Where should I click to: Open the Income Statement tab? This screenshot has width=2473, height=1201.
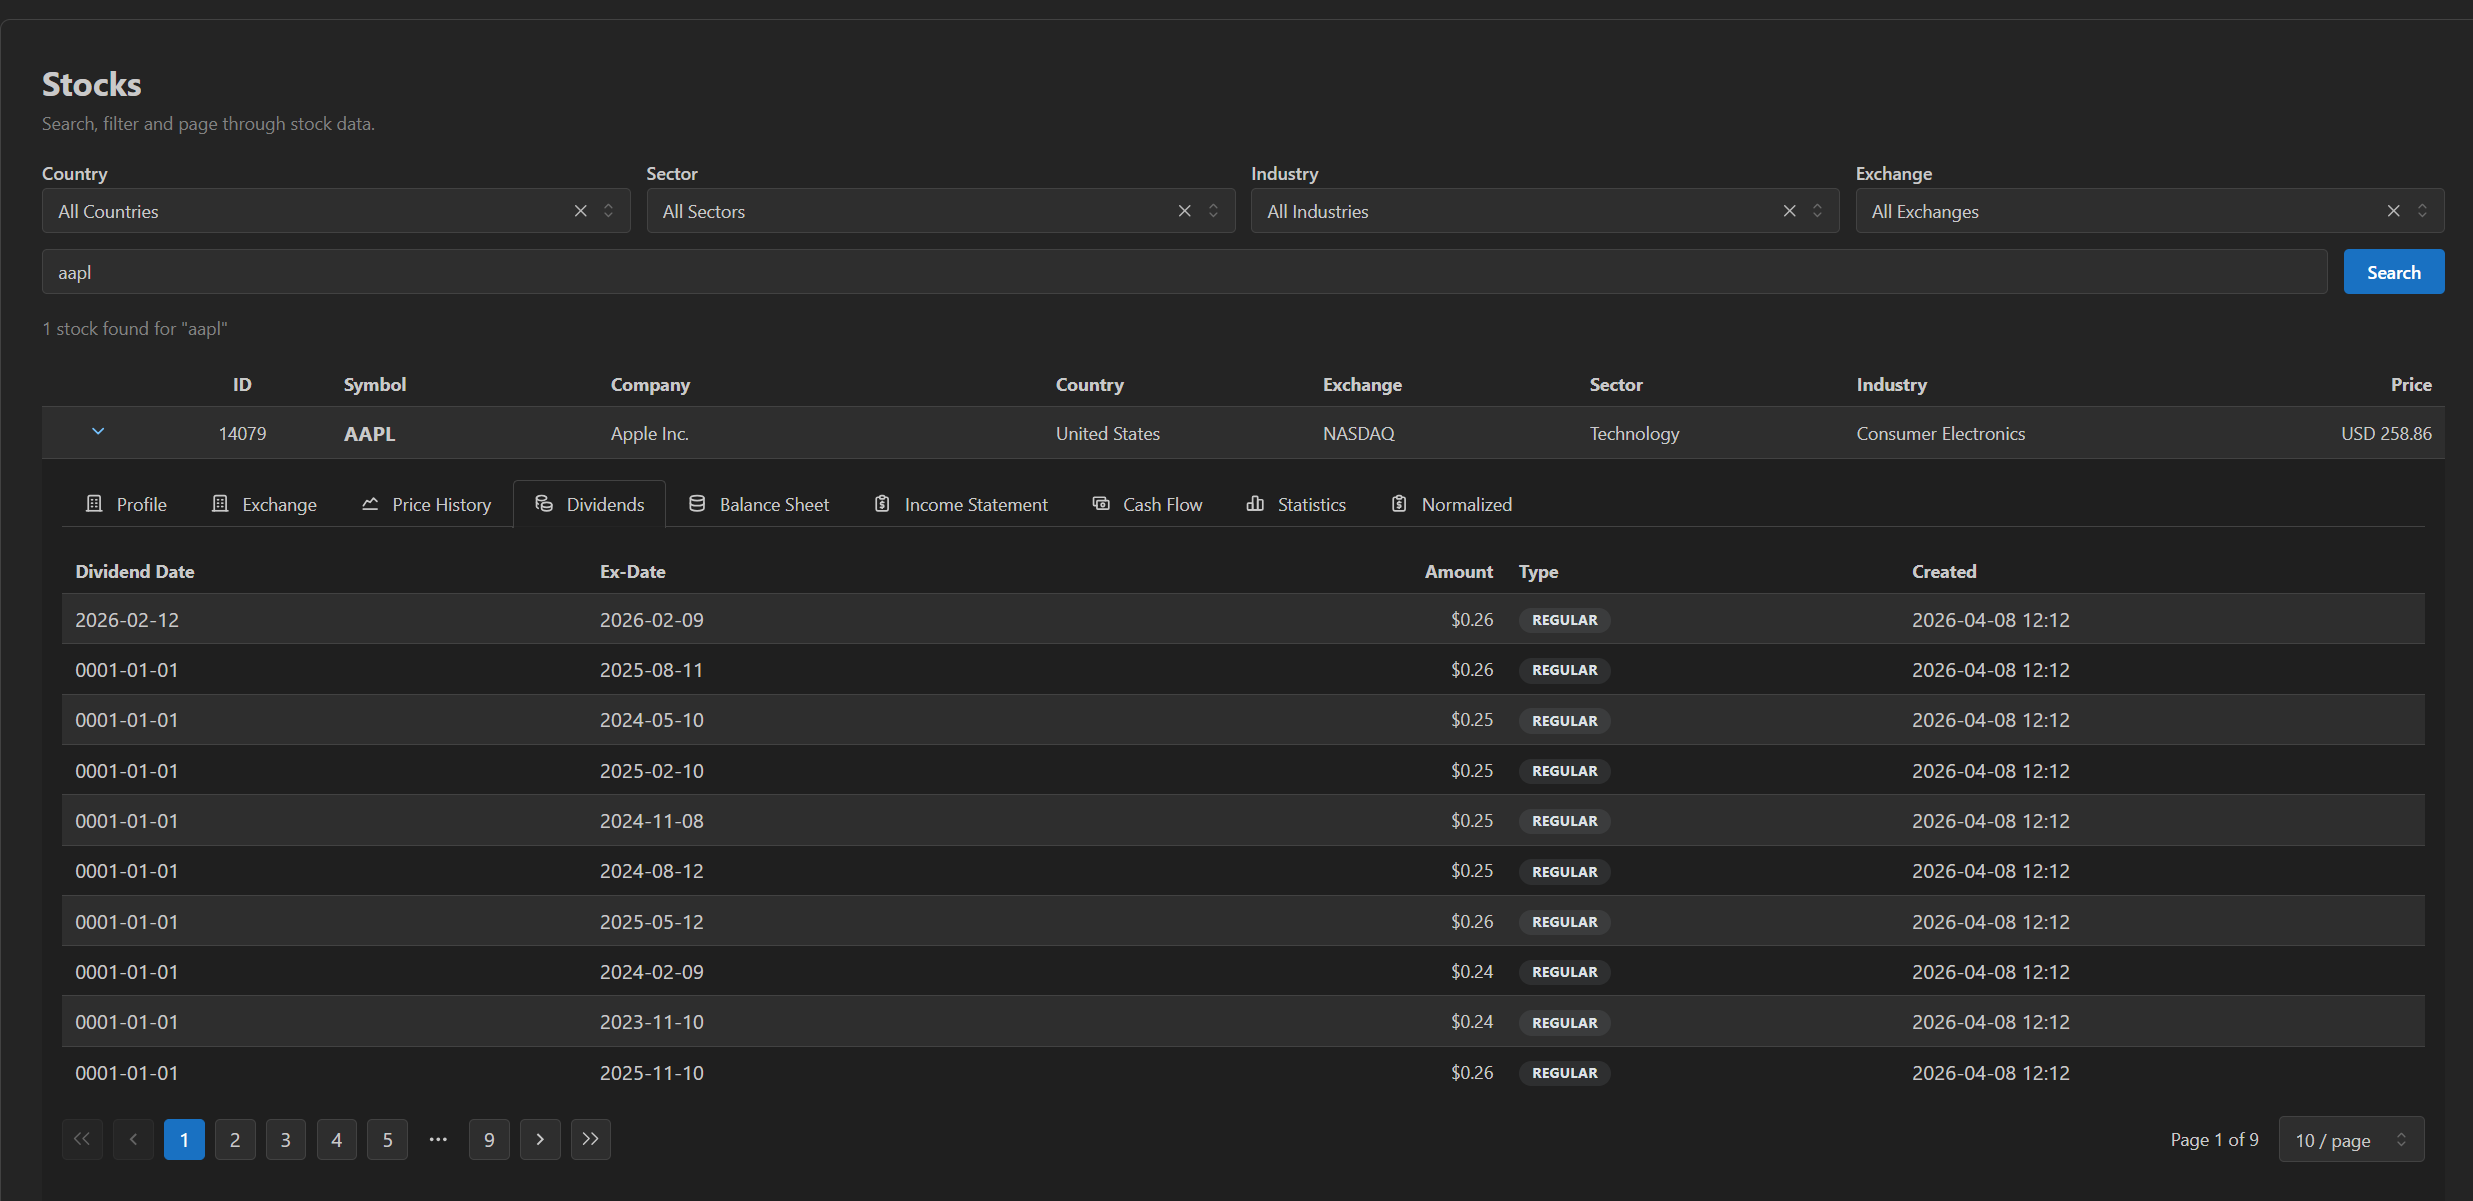pos(961,504)
